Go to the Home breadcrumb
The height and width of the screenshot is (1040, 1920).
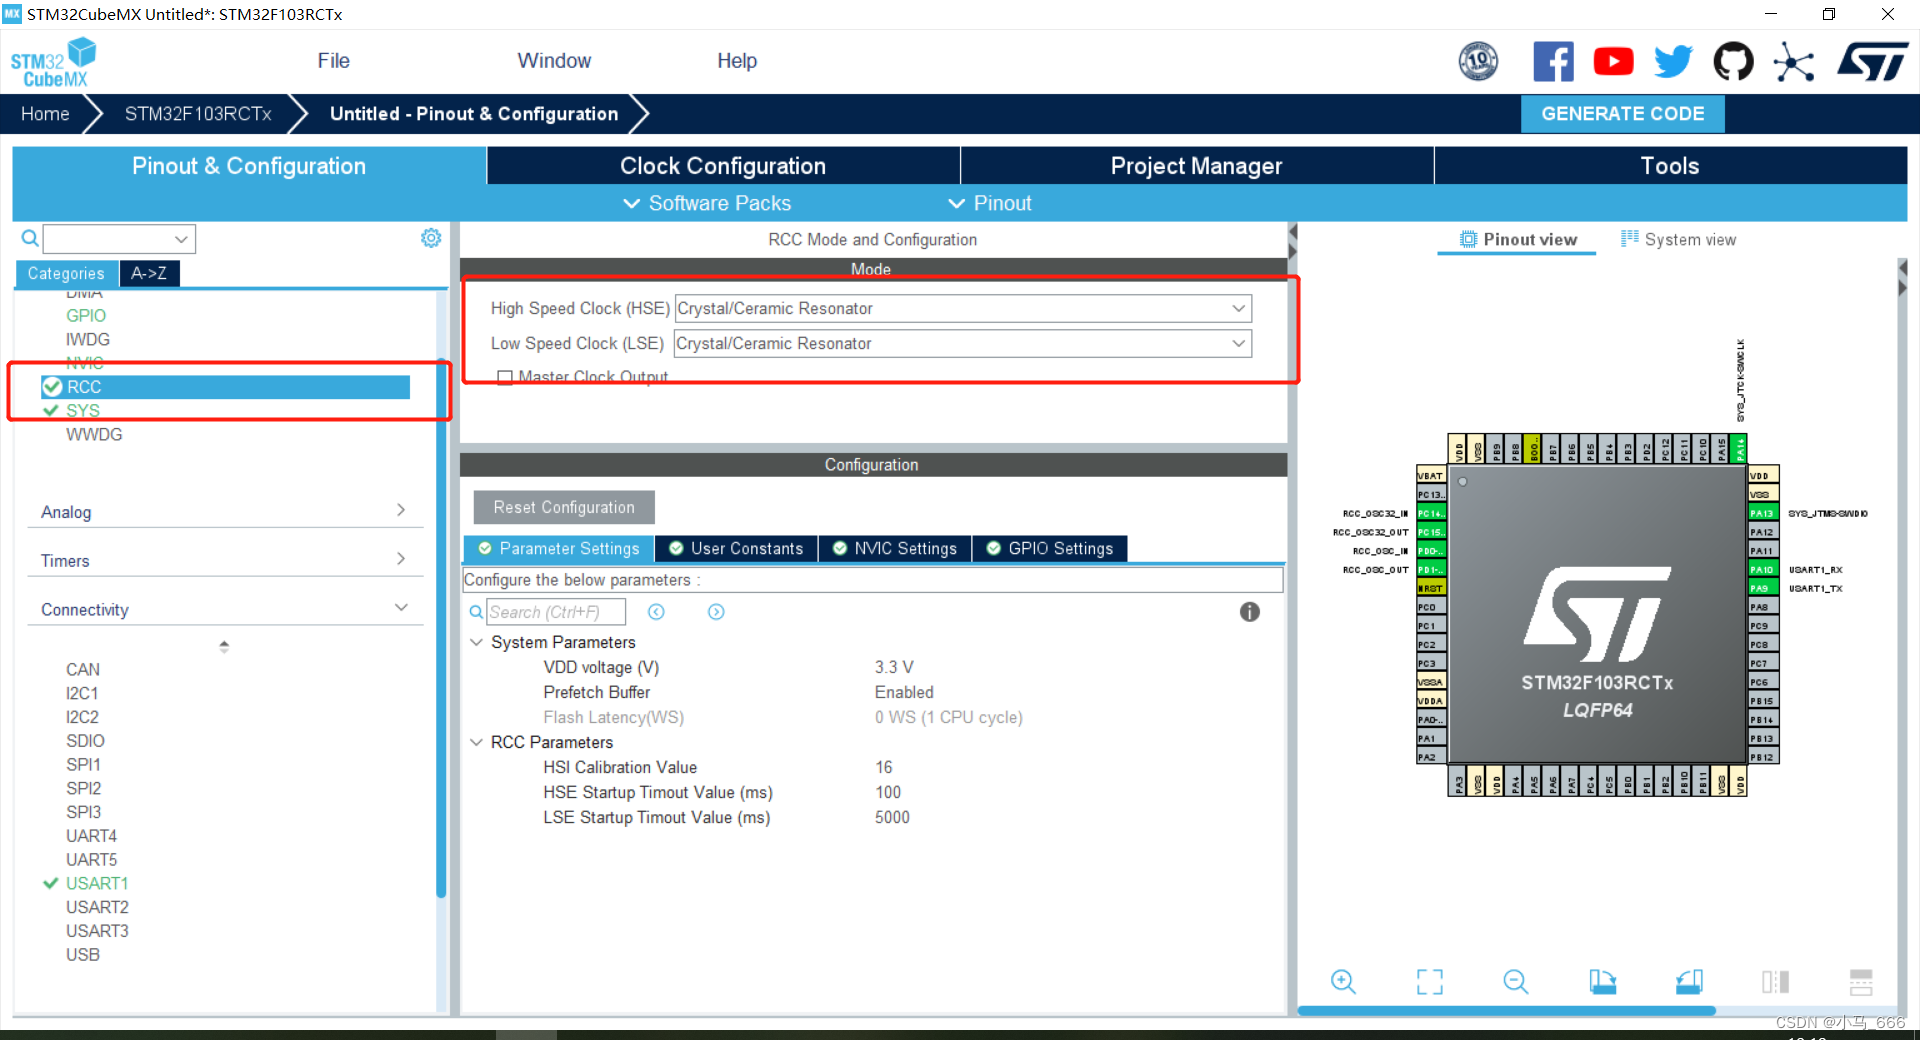[45, 114]
